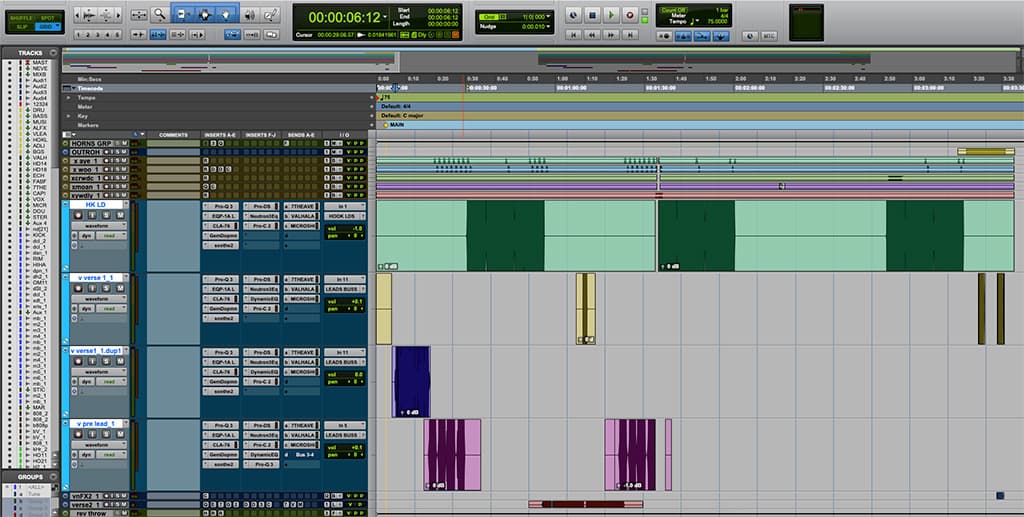Expand the Tempo ruler
Screen dimensions: 1024x517
click(68, 97)
